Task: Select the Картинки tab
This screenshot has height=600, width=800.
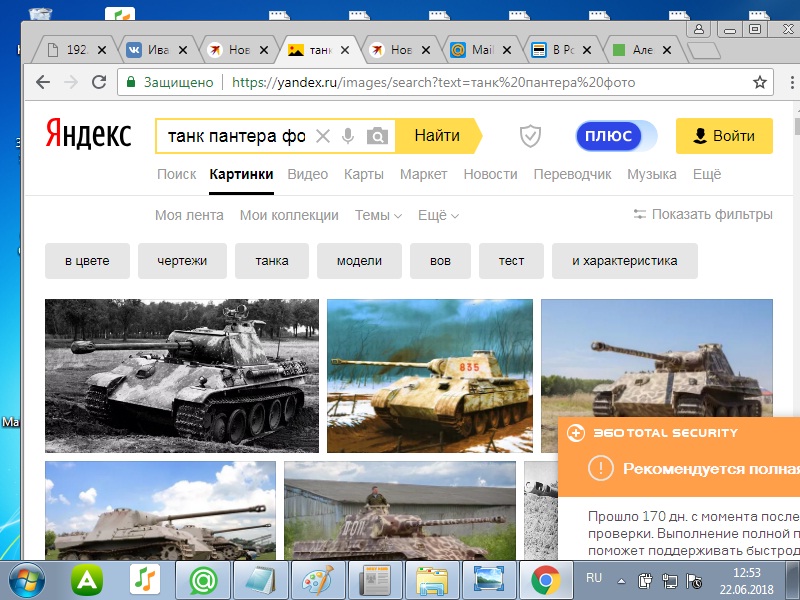Action: coord(241,174)
